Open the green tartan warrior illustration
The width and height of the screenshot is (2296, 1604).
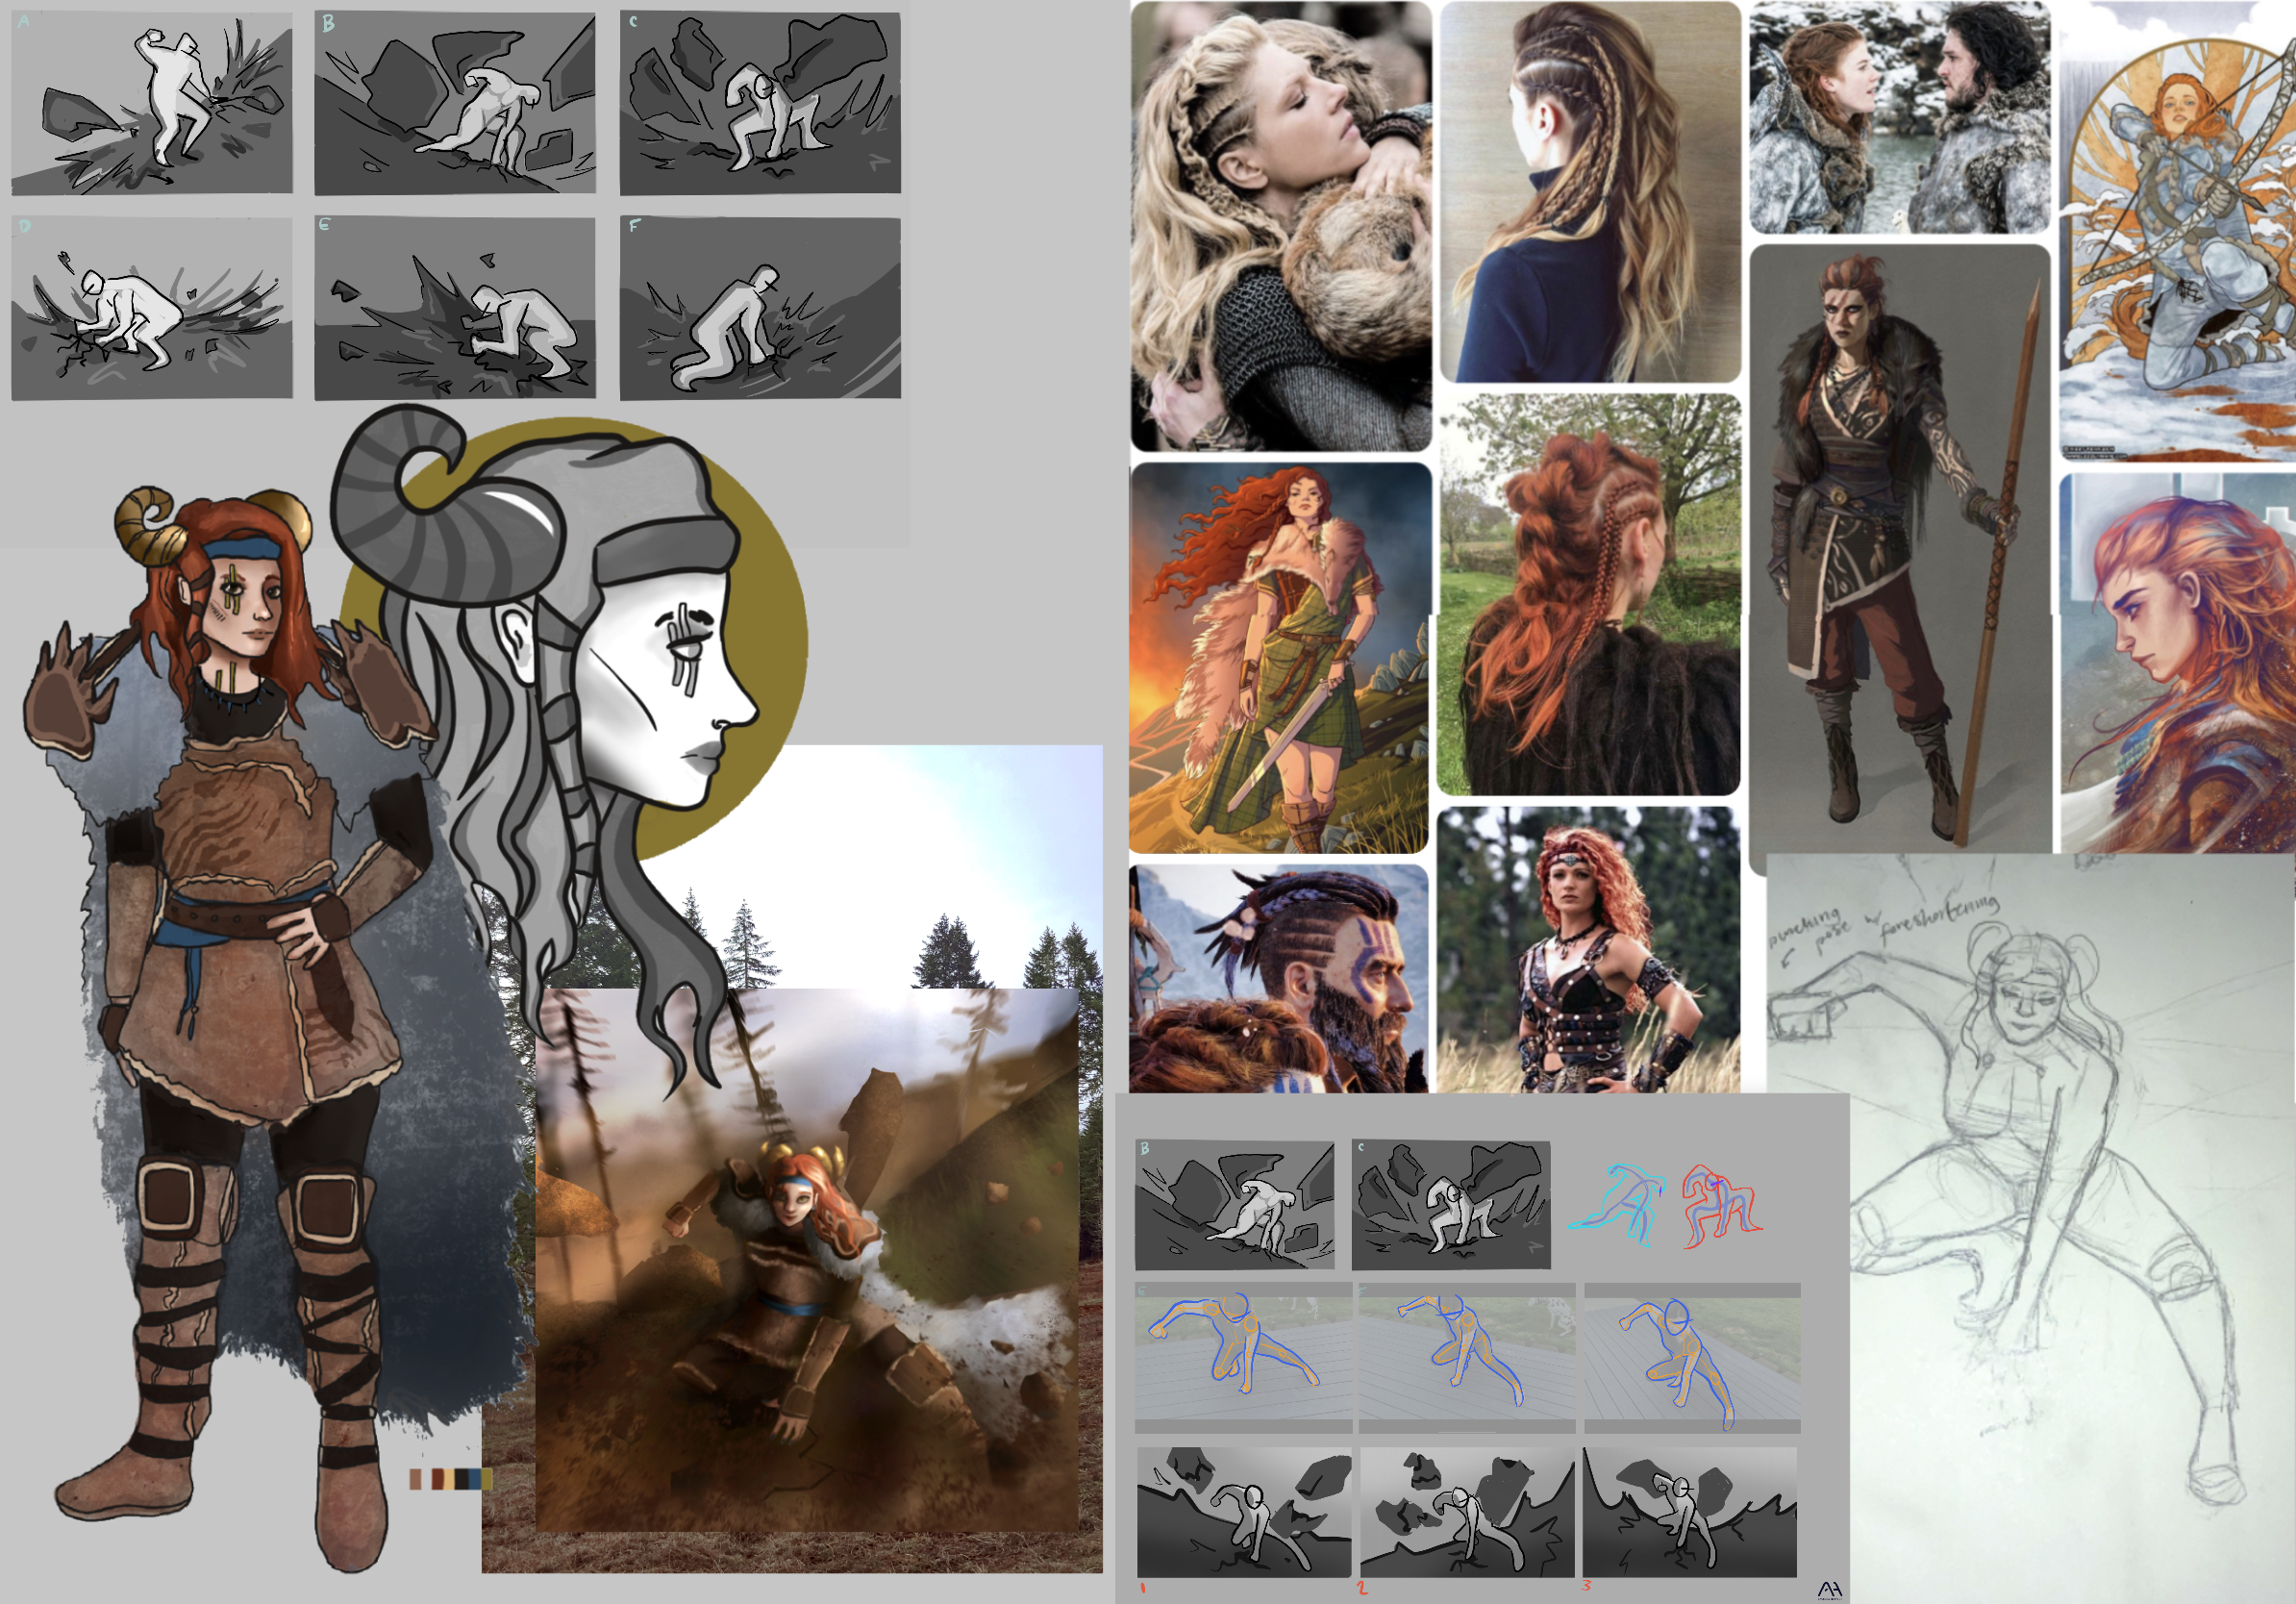pos(1279,657)
